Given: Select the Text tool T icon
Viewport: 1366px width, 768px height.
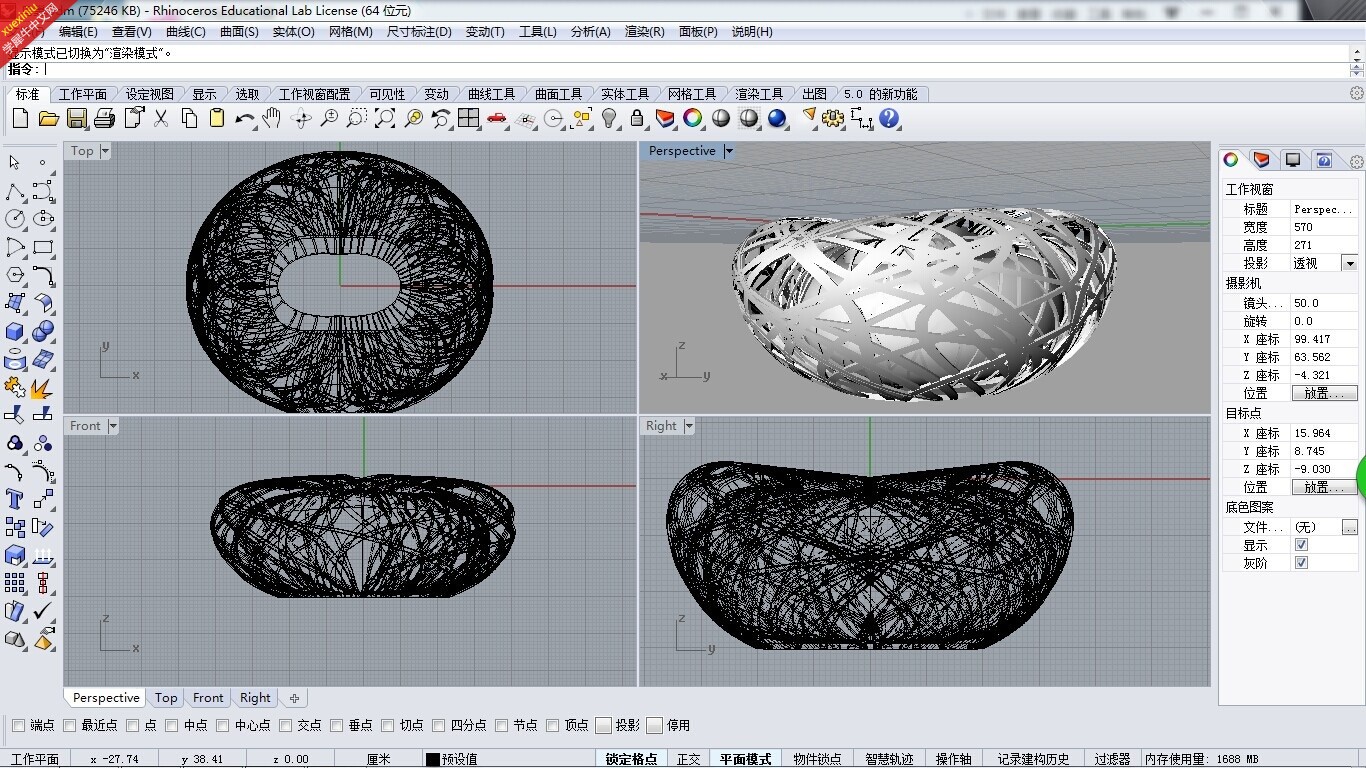Looking at the screenshot, I should 15,498.
